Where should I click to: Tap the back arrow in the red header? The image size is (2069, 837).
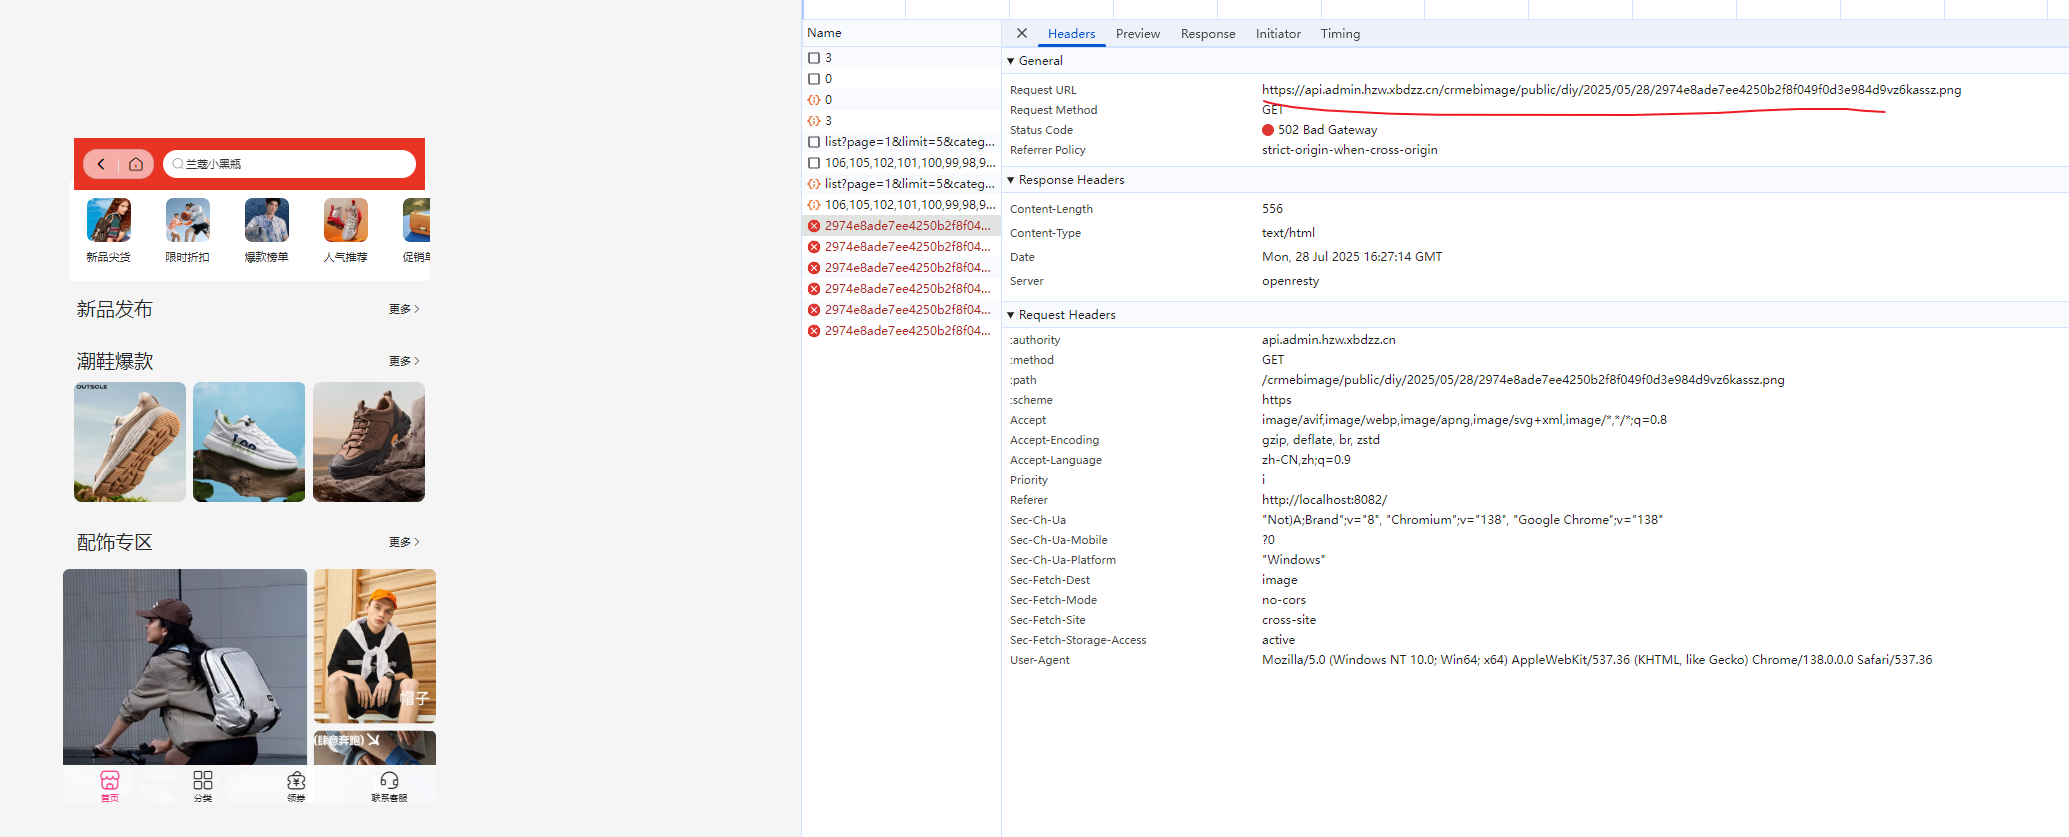click(x=101, y=164)
